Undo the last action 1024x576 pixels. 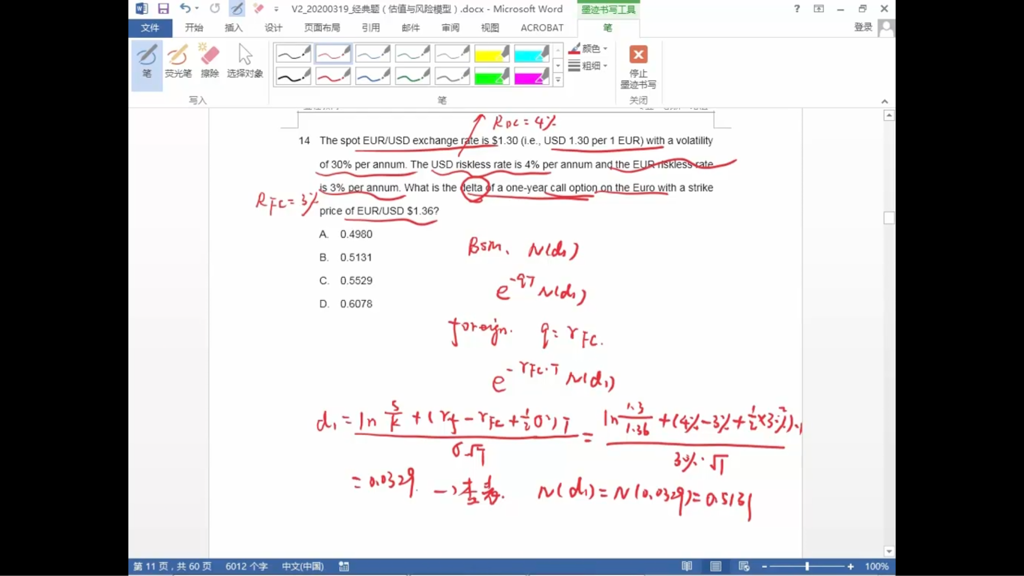point(185,8)
